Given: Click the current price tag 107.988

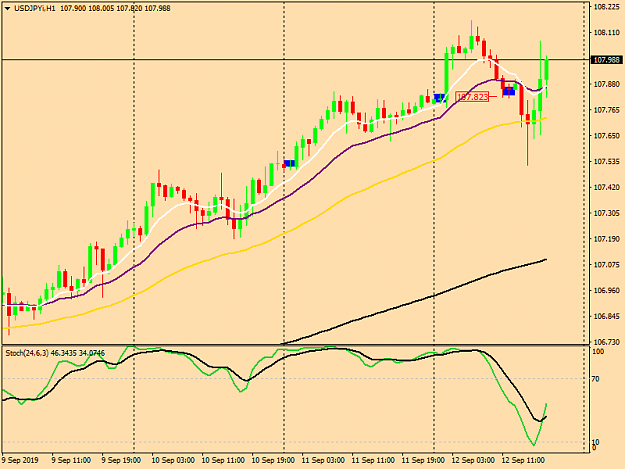Looking at the screenshot, I should coord(607,60).
